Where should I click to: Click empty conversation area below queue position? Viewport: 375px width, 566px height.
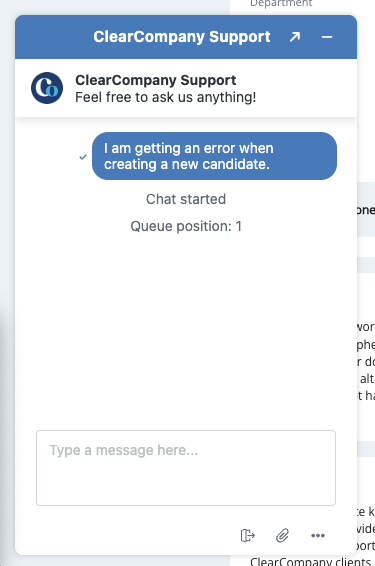click(186, 325)
